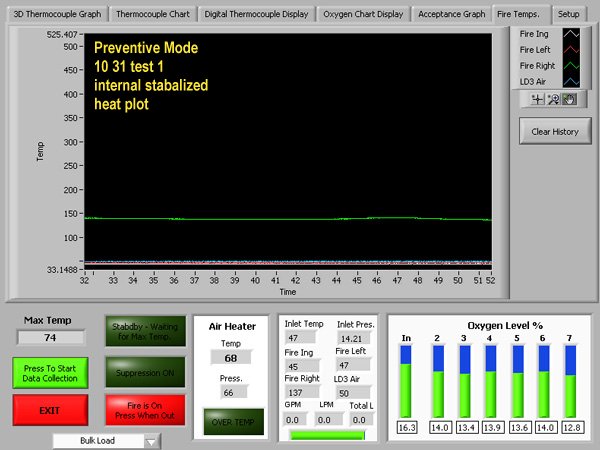The height and width of the screenshot is (450, 600).
Task: Click the oxygen value box showing 16.3
Action: coord(407,427)
